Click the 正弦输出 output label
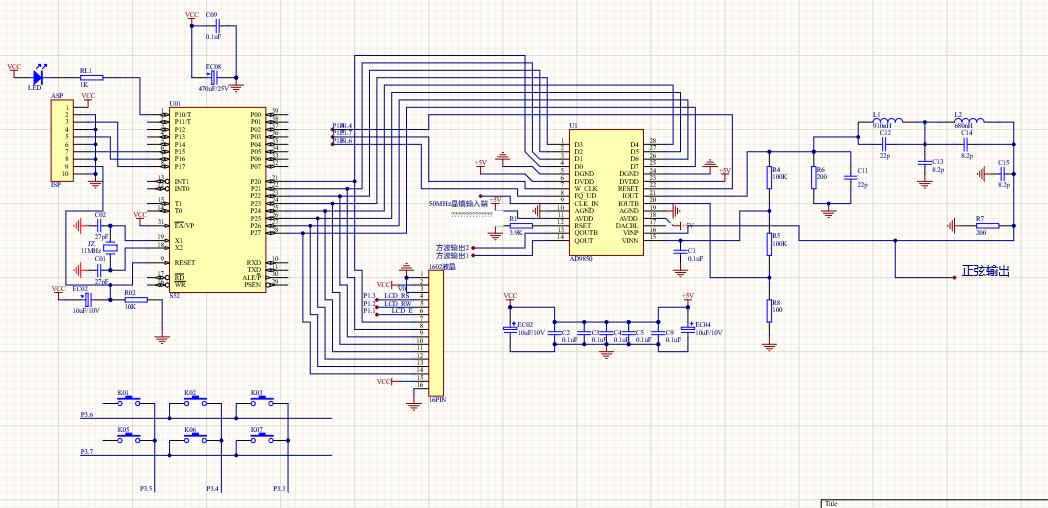 [x=985, y=271]
